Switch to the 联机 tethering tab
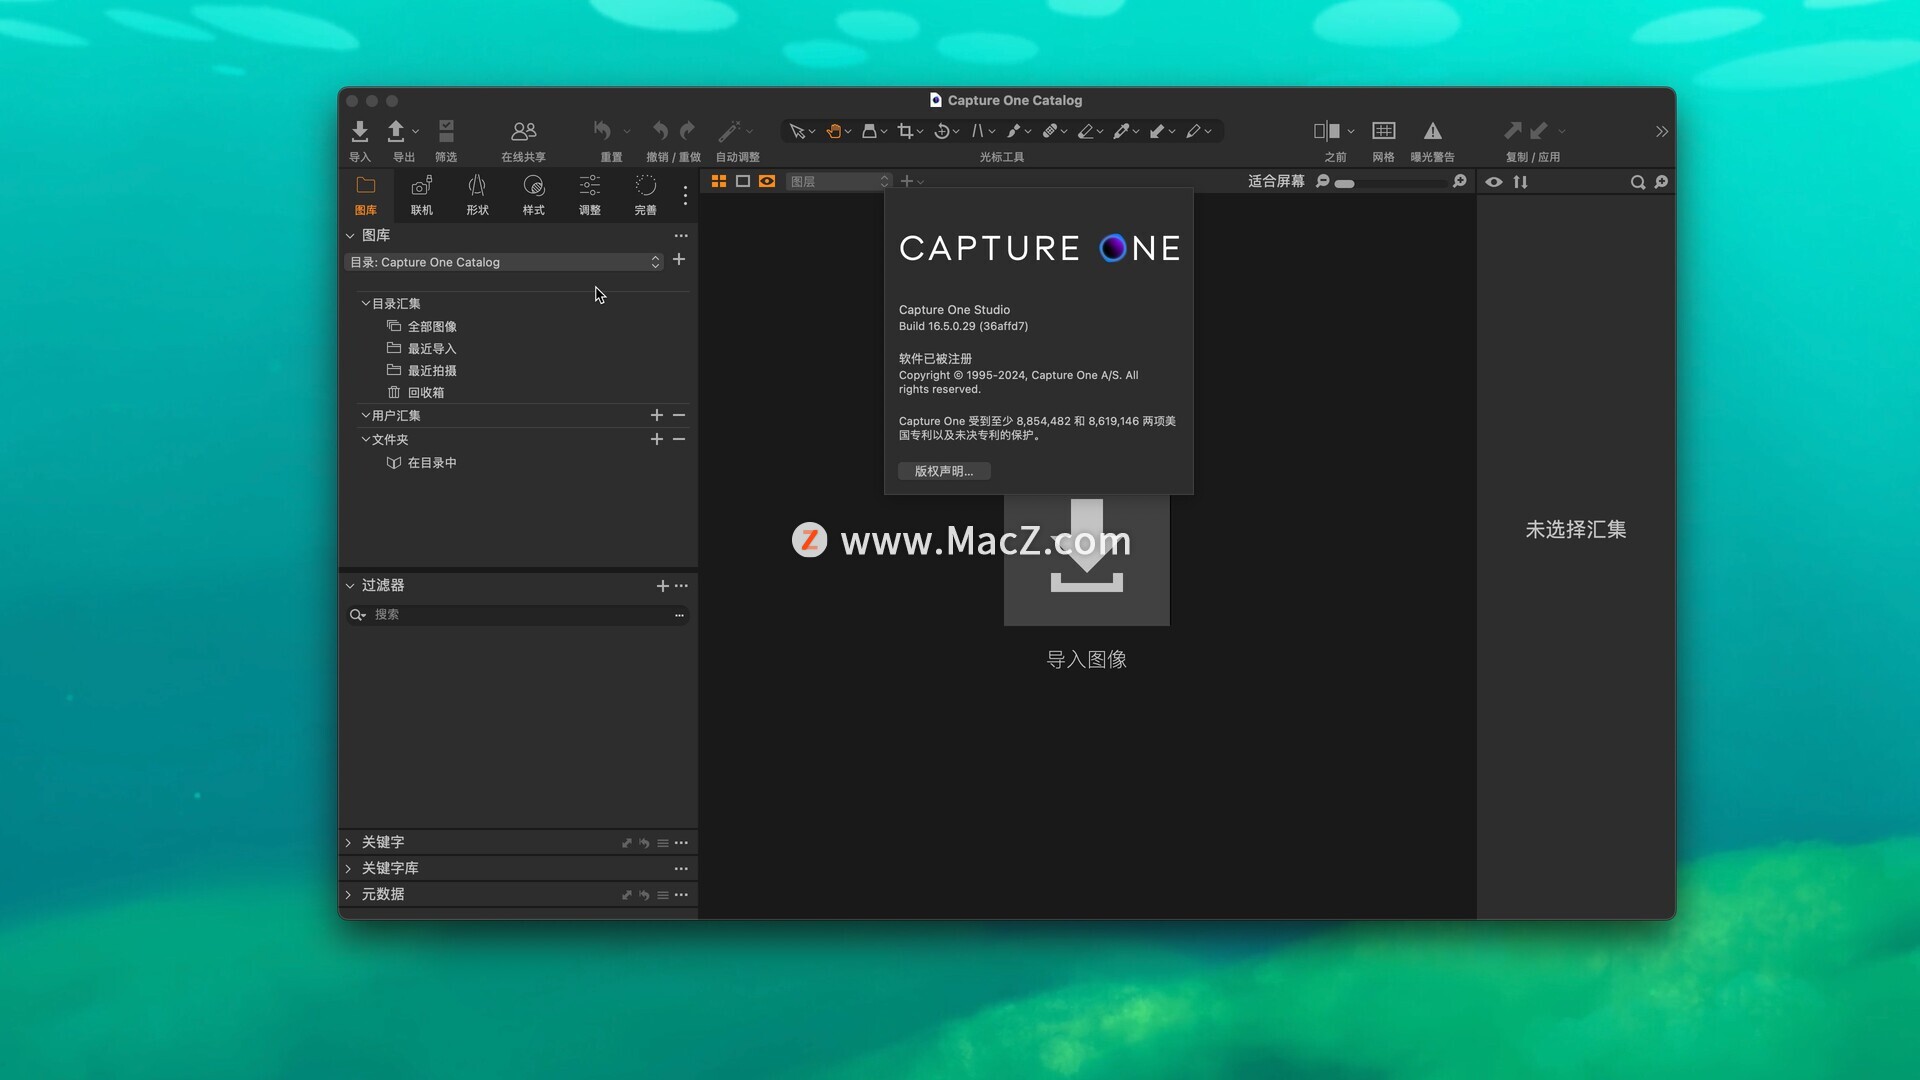 (422, 195)
